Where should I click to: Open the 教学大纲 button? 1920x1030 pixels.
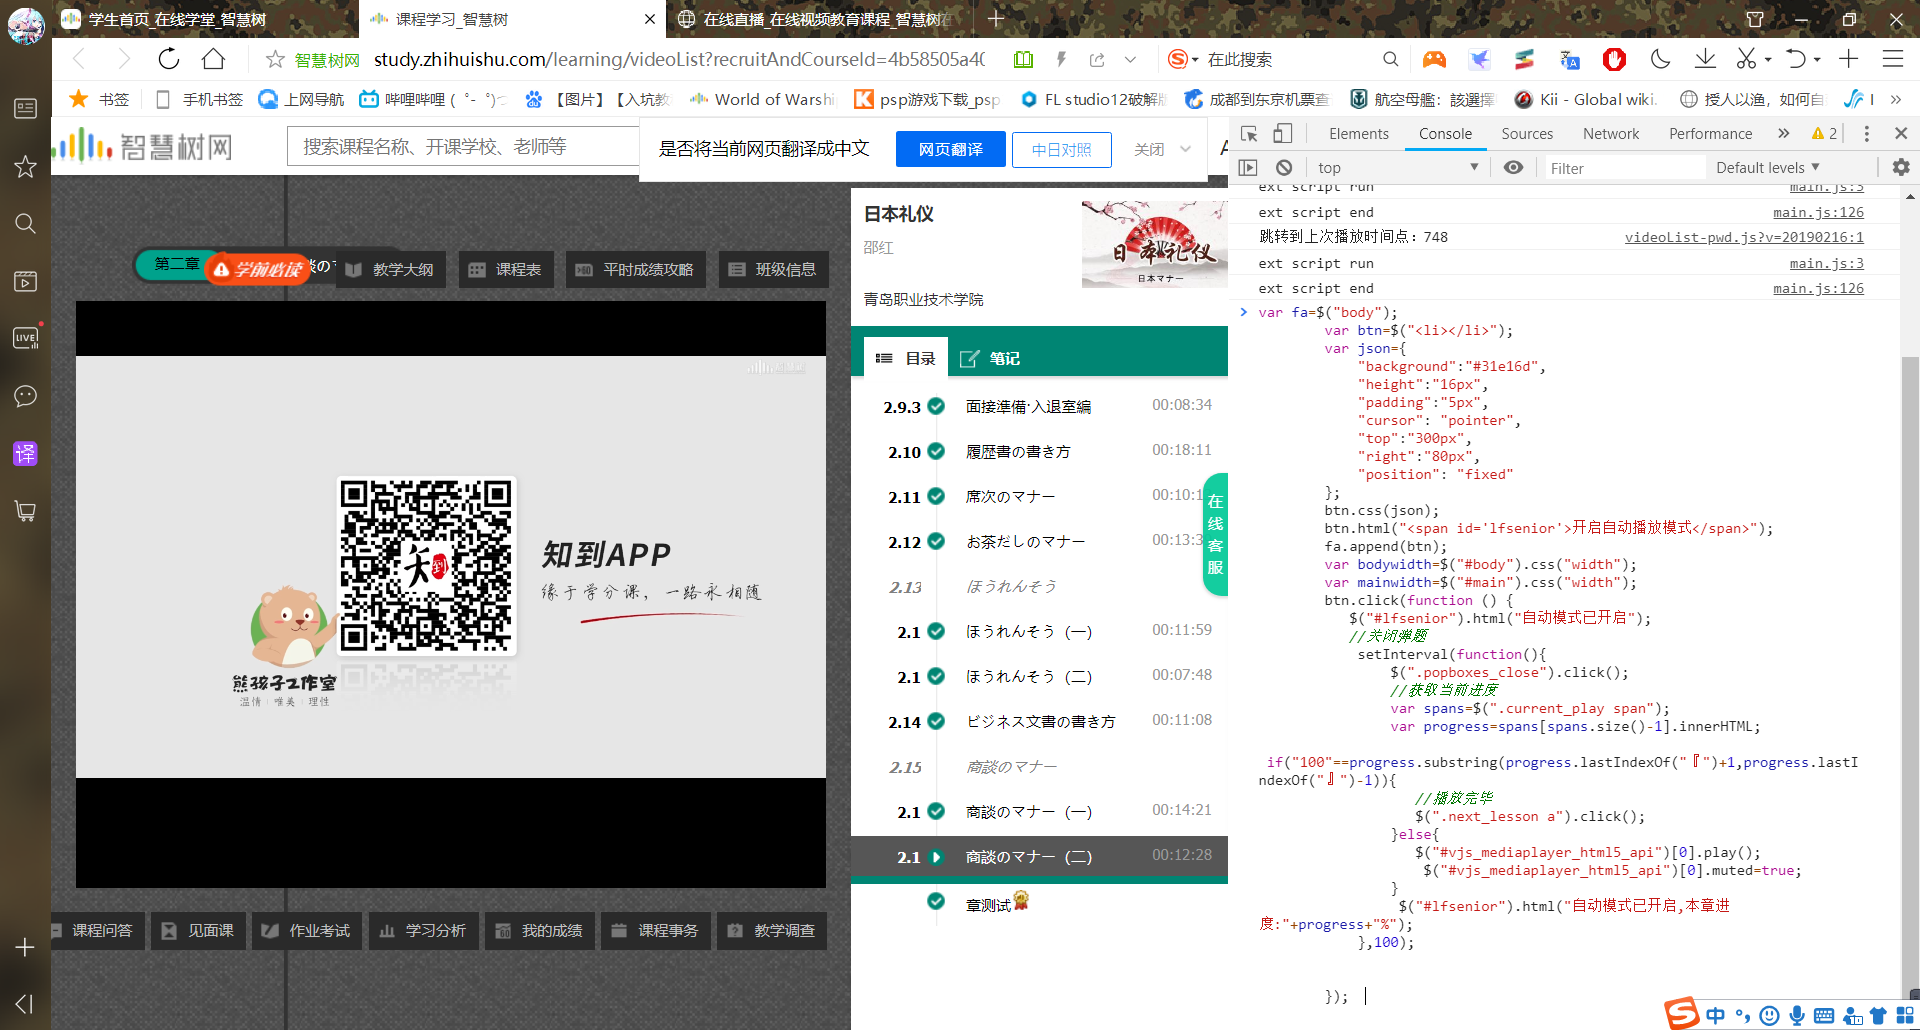click(x=391, y=269)
